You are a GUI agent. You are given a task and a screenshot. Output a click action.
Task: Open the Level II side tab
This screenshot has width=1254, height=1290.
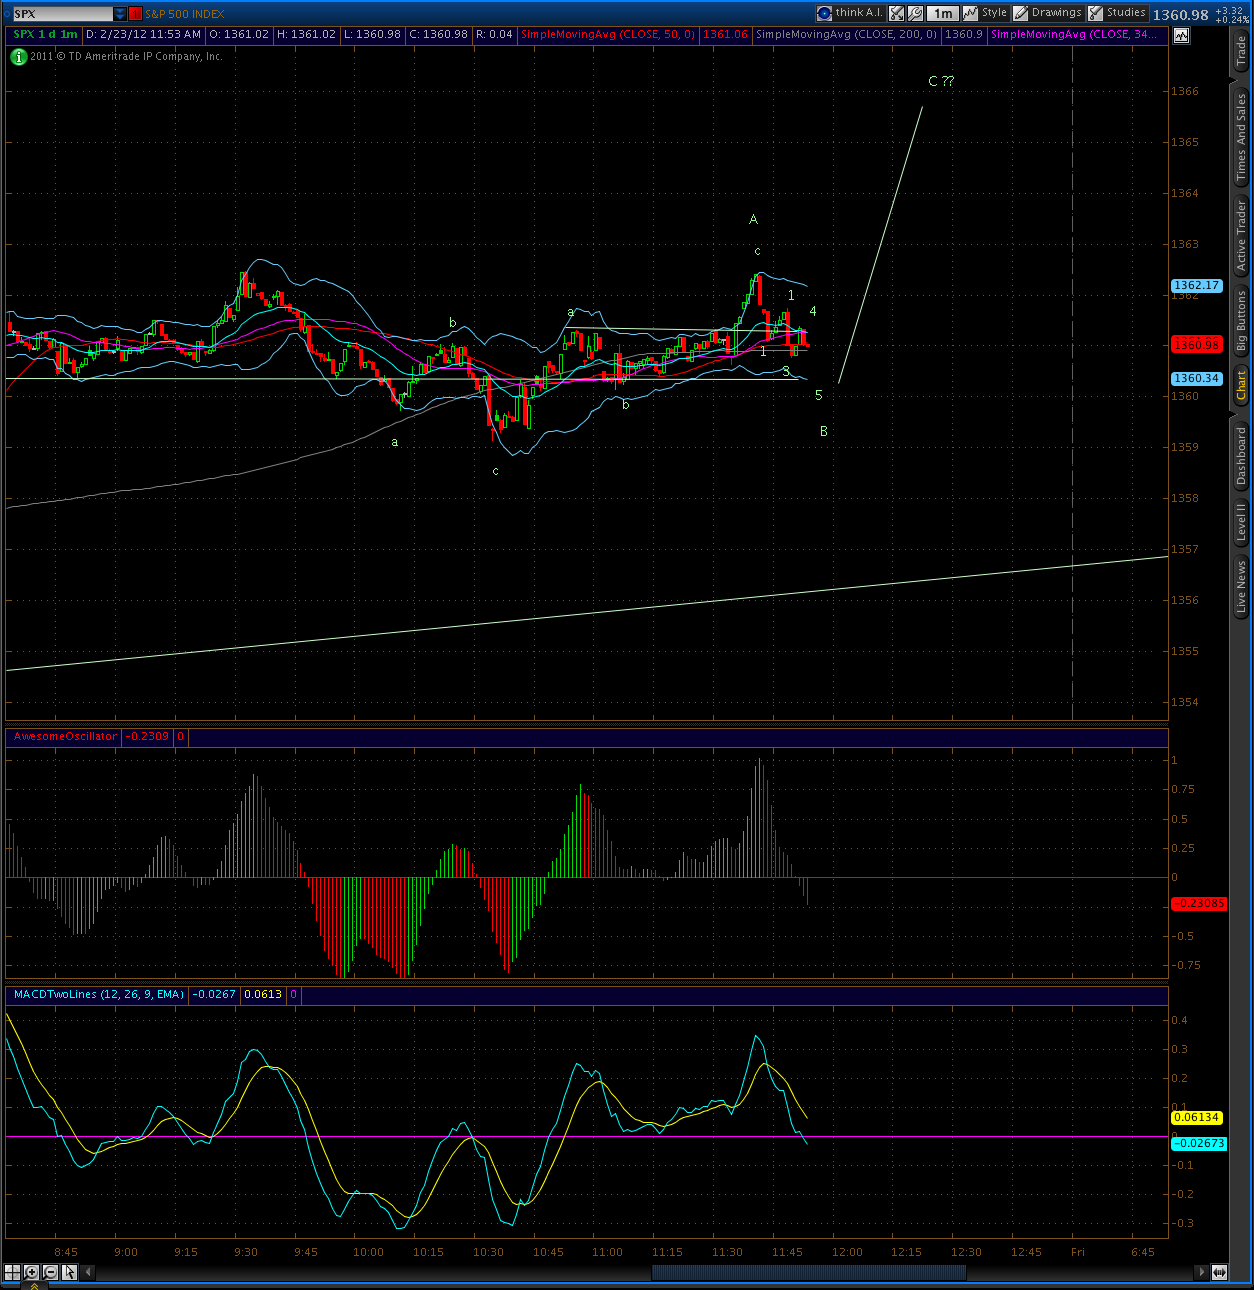tap(1241, 523)
